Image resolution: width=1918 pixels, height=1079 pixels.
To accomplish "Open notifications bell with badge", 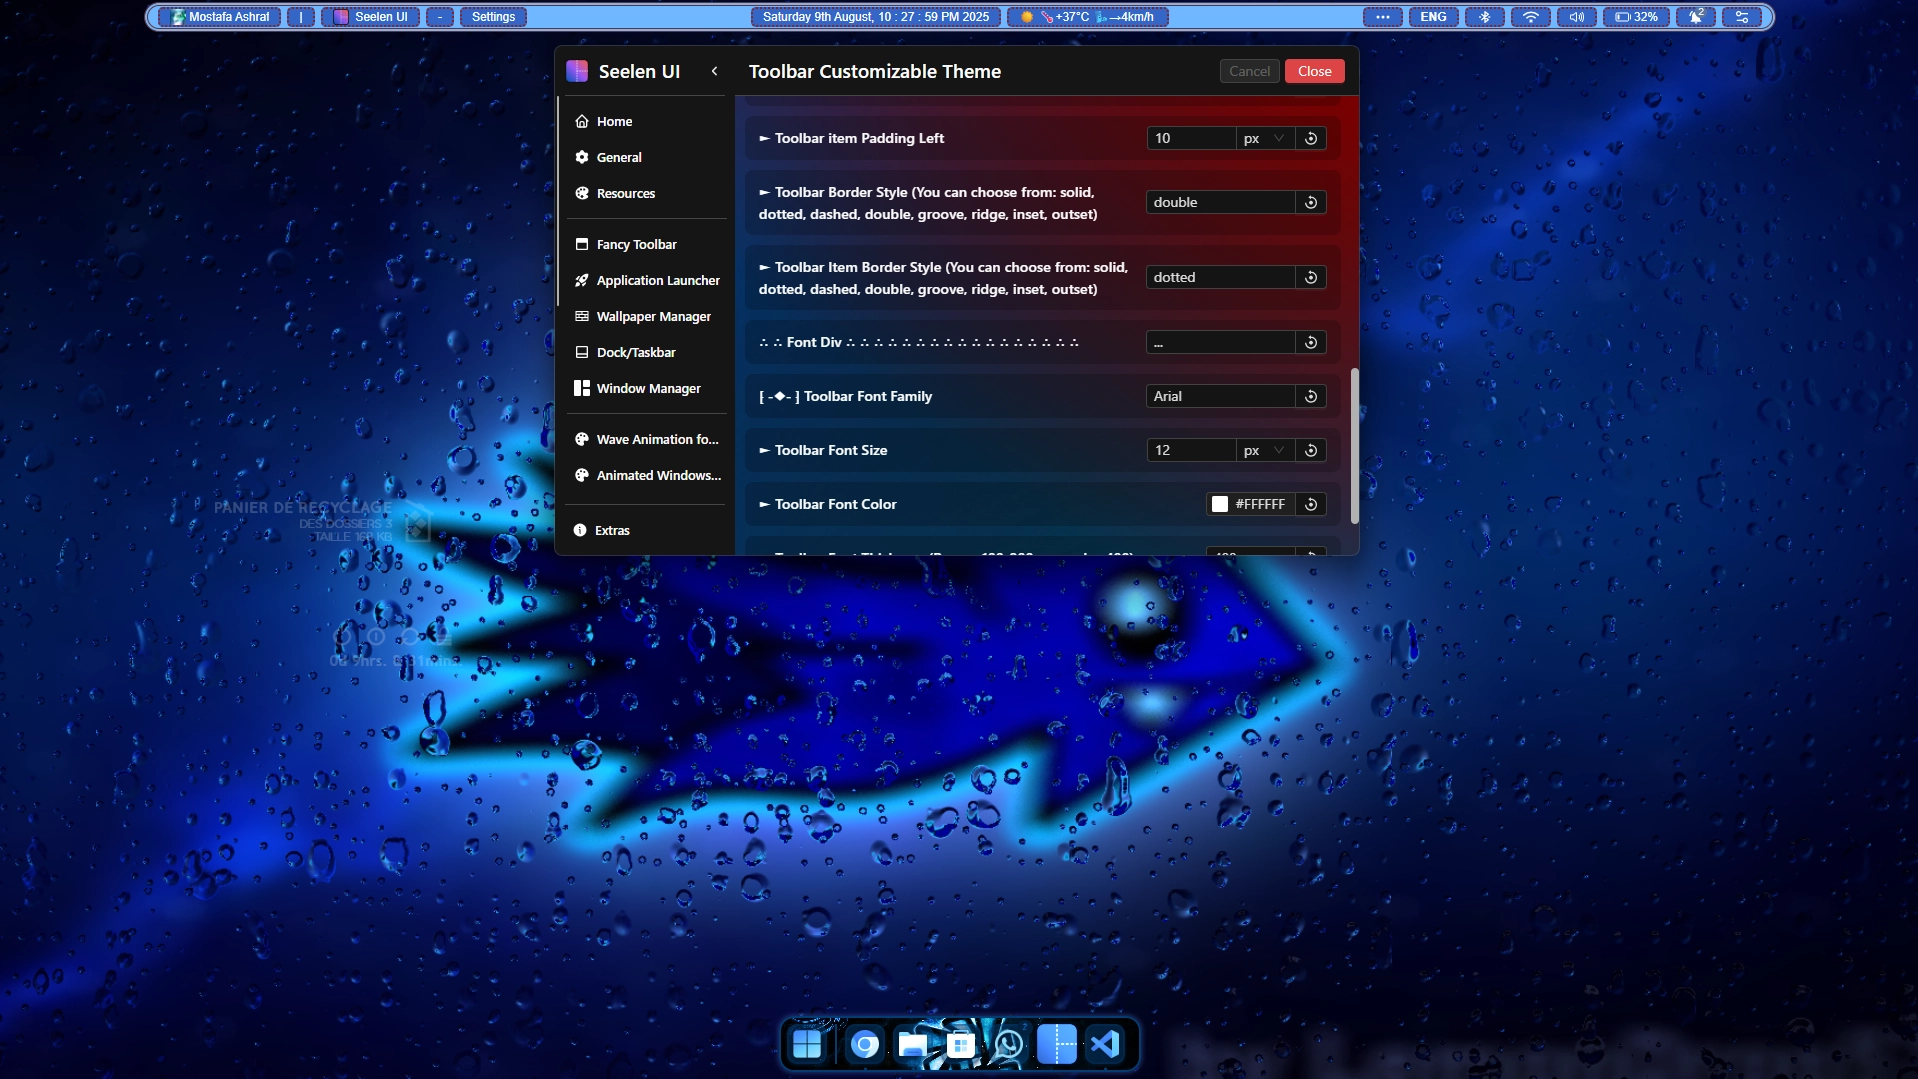I will 1696,17.
